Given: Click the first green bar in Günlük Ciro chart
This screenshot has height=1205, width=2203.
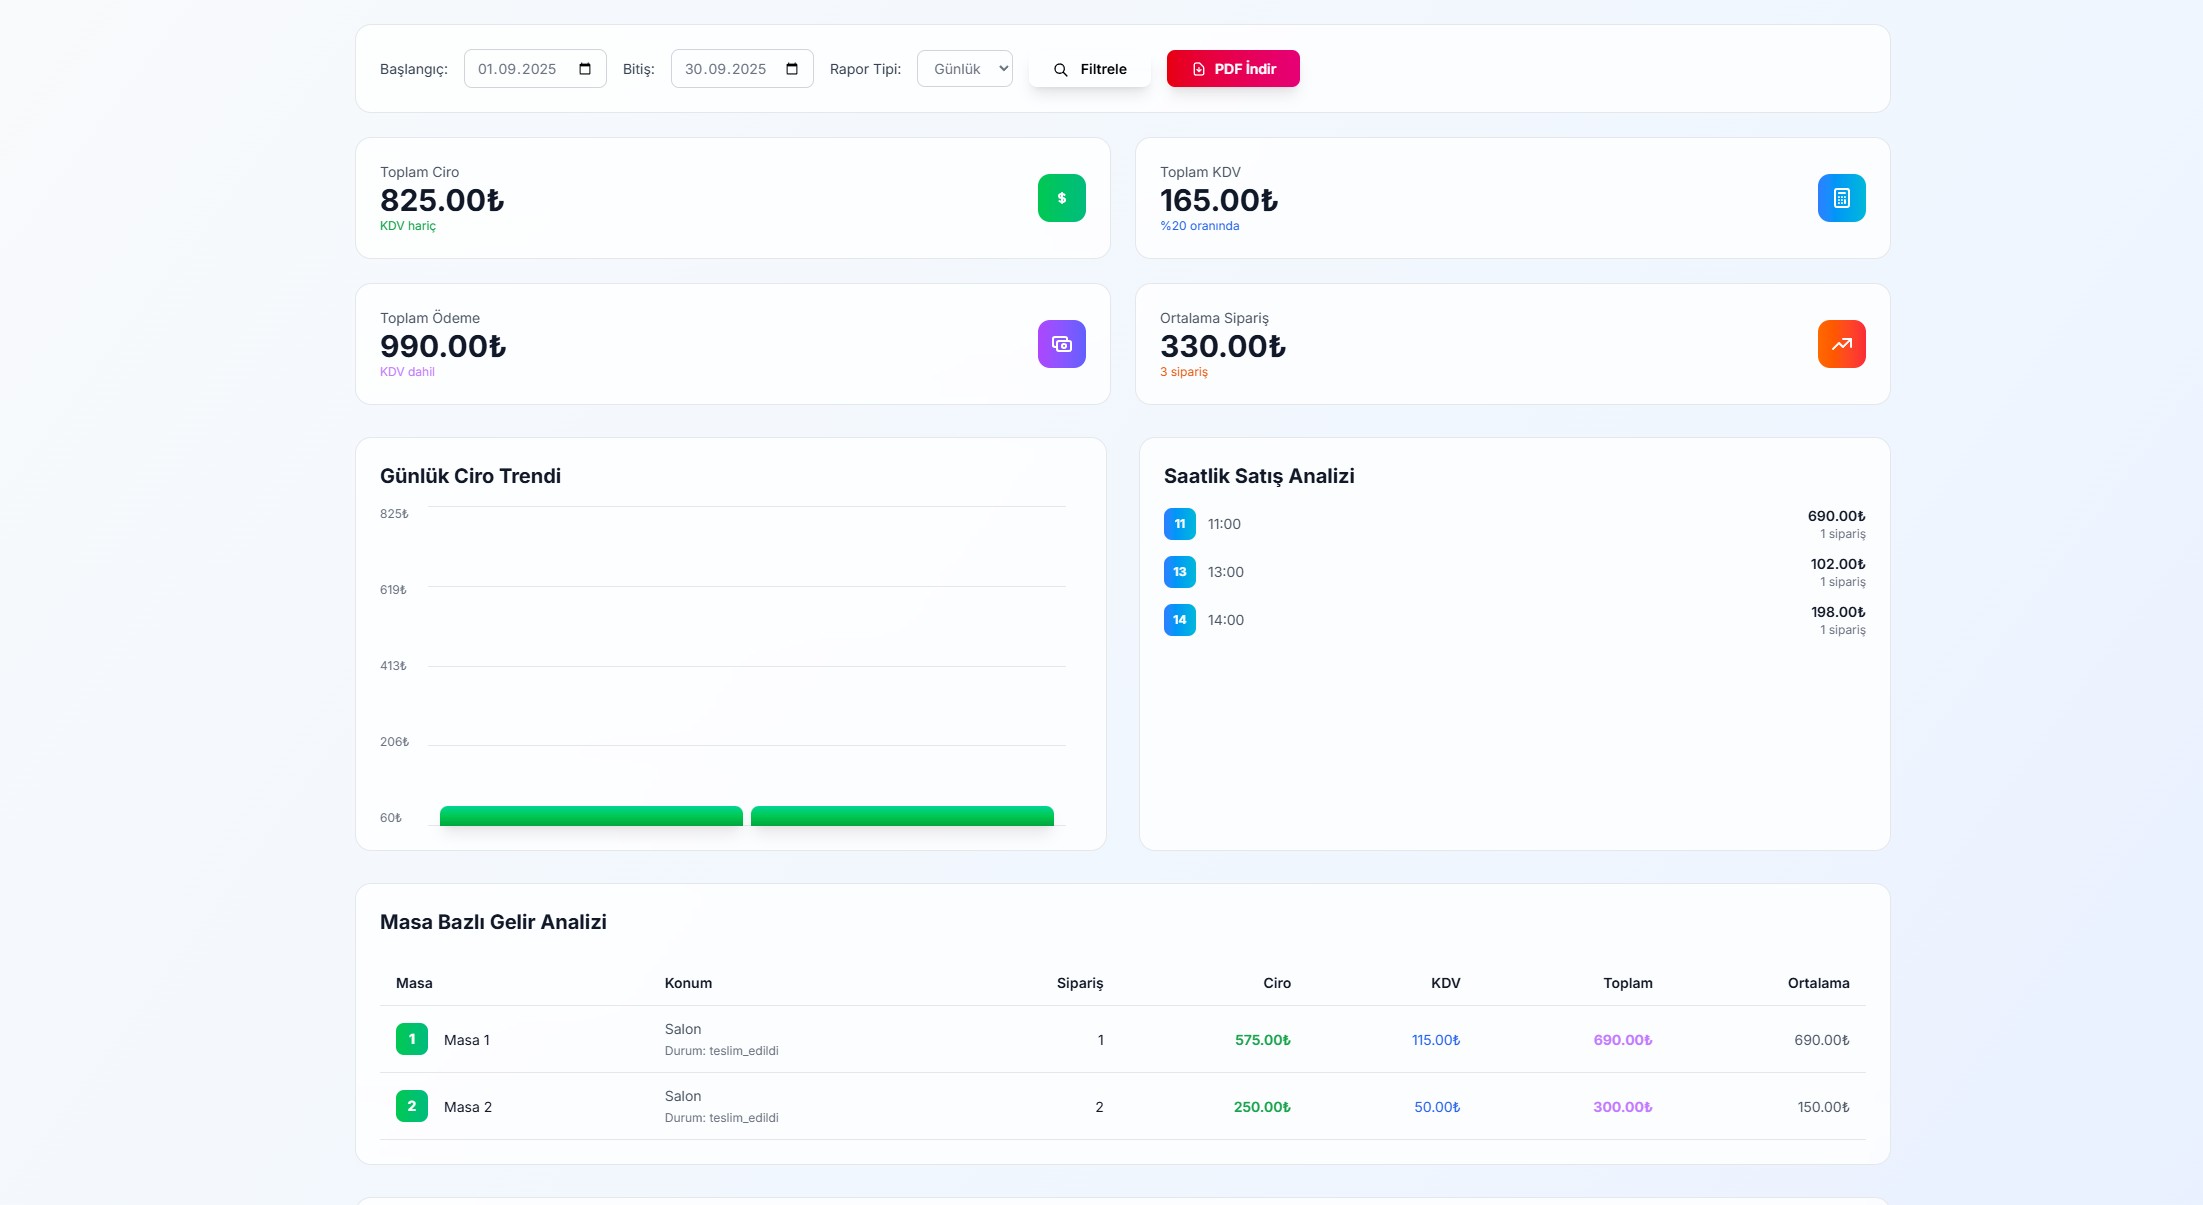Looking at the screenshot, I should 591,816.
